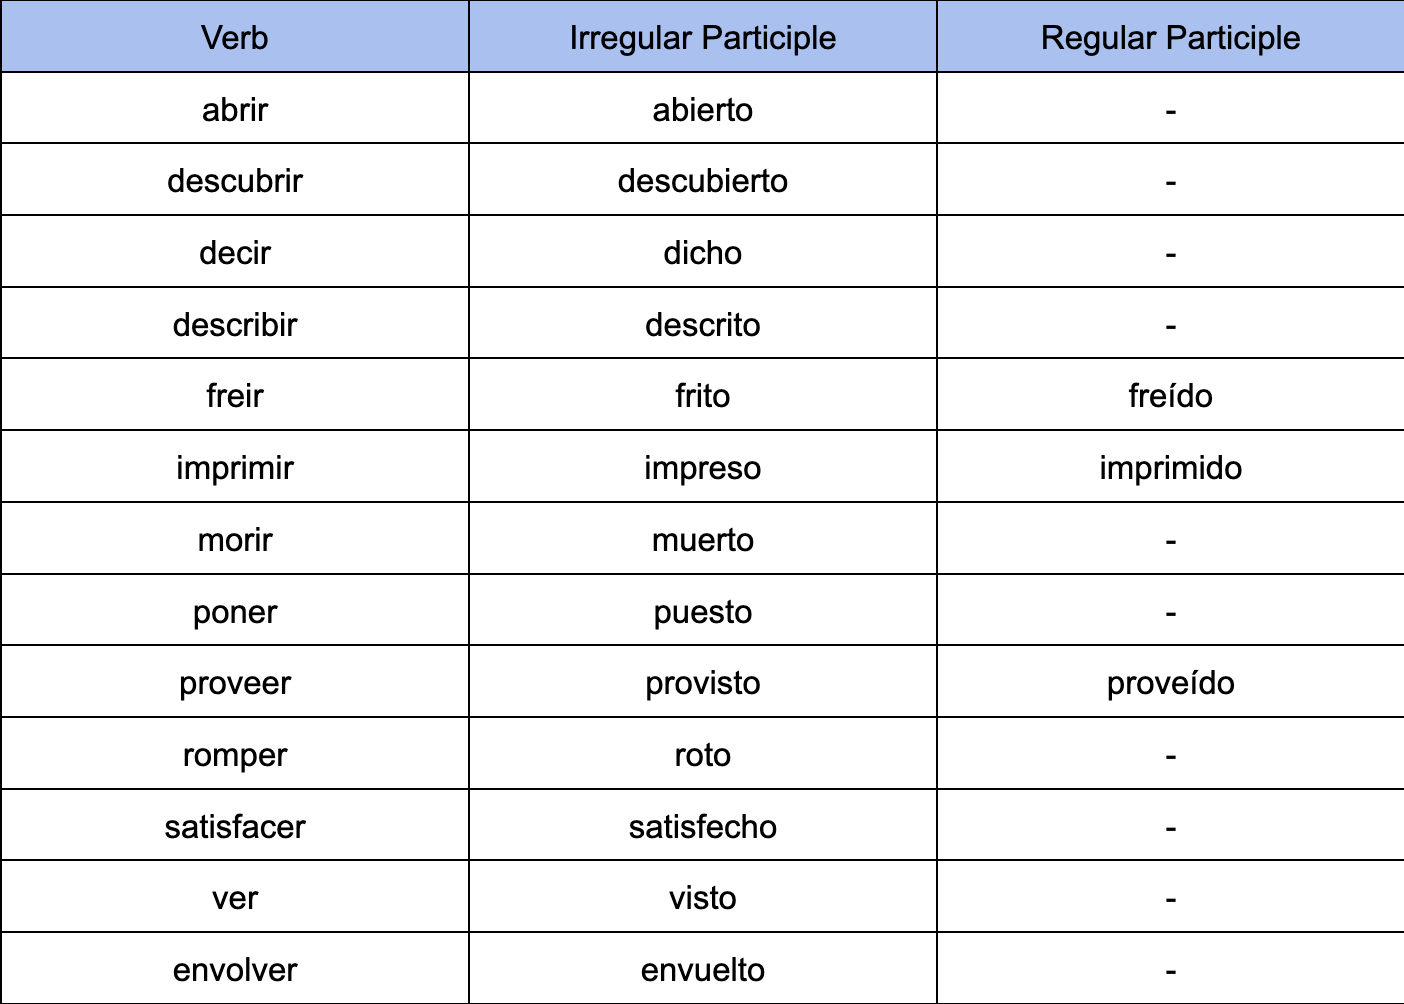This screenshot has height=1004, width=1404.
Task: Select the visto participle cell
Action: [702, 898]
